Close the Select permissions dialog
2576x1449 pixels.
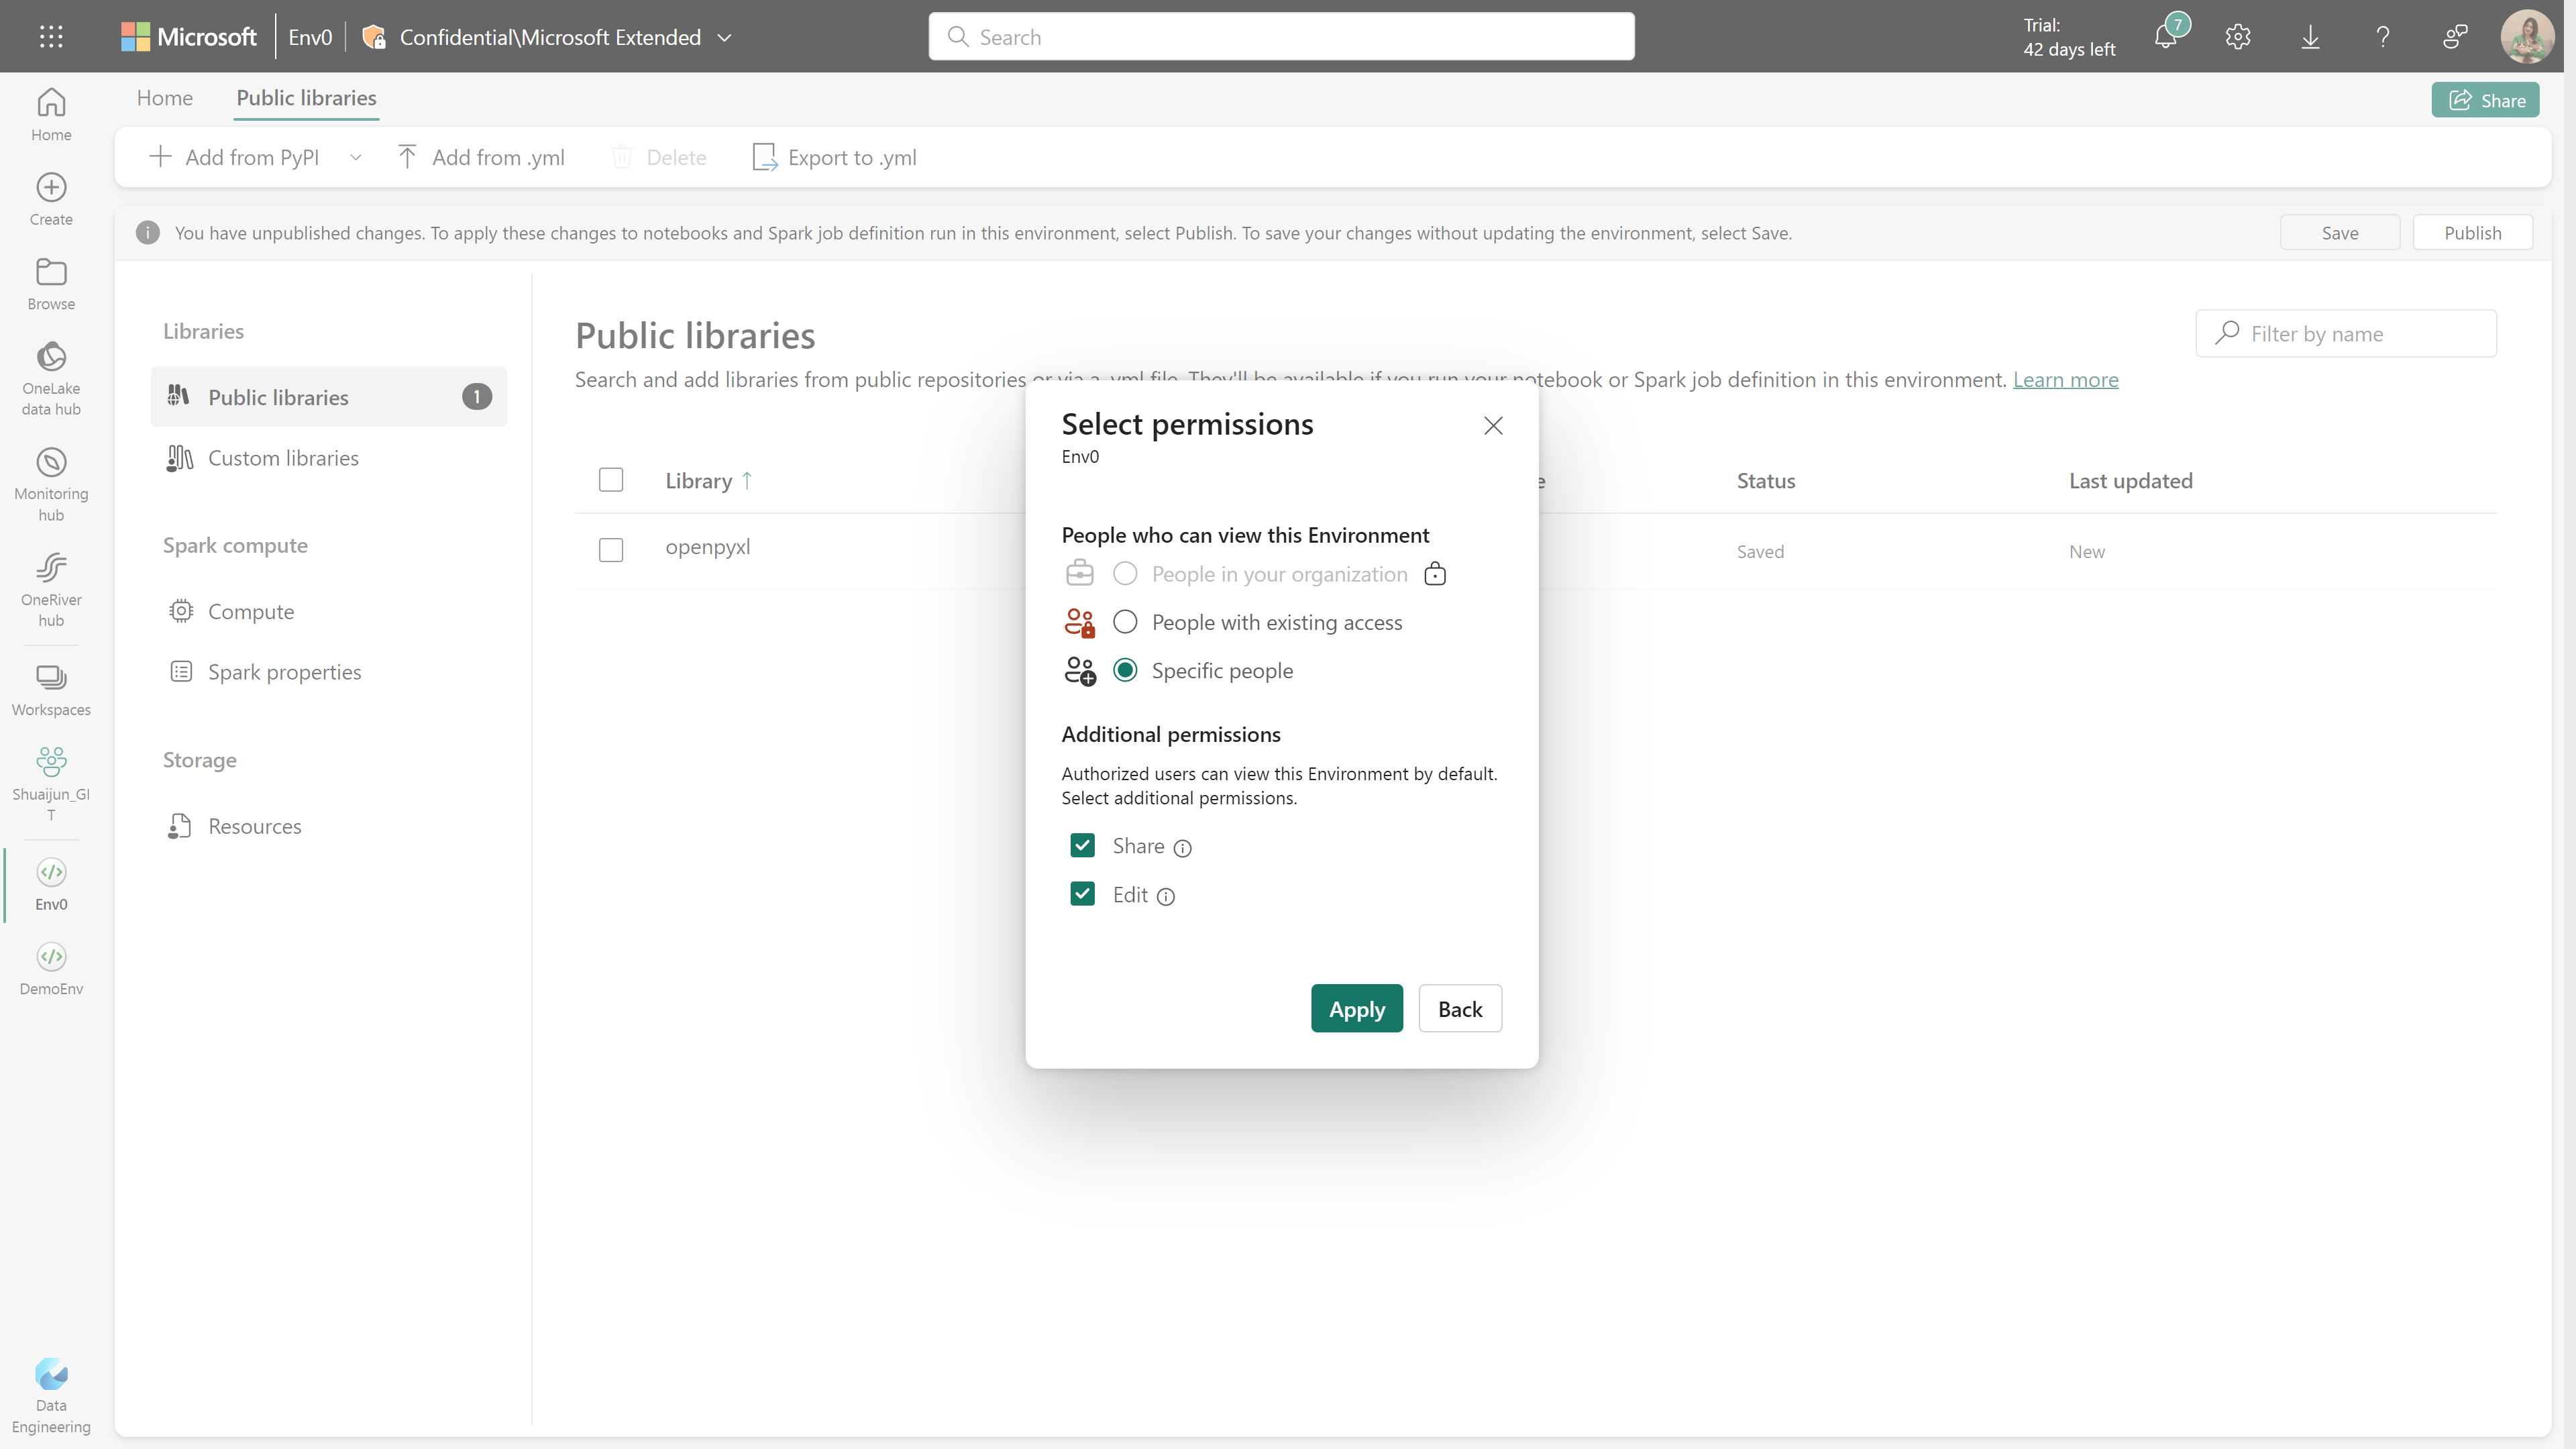tap(1493, 426)
